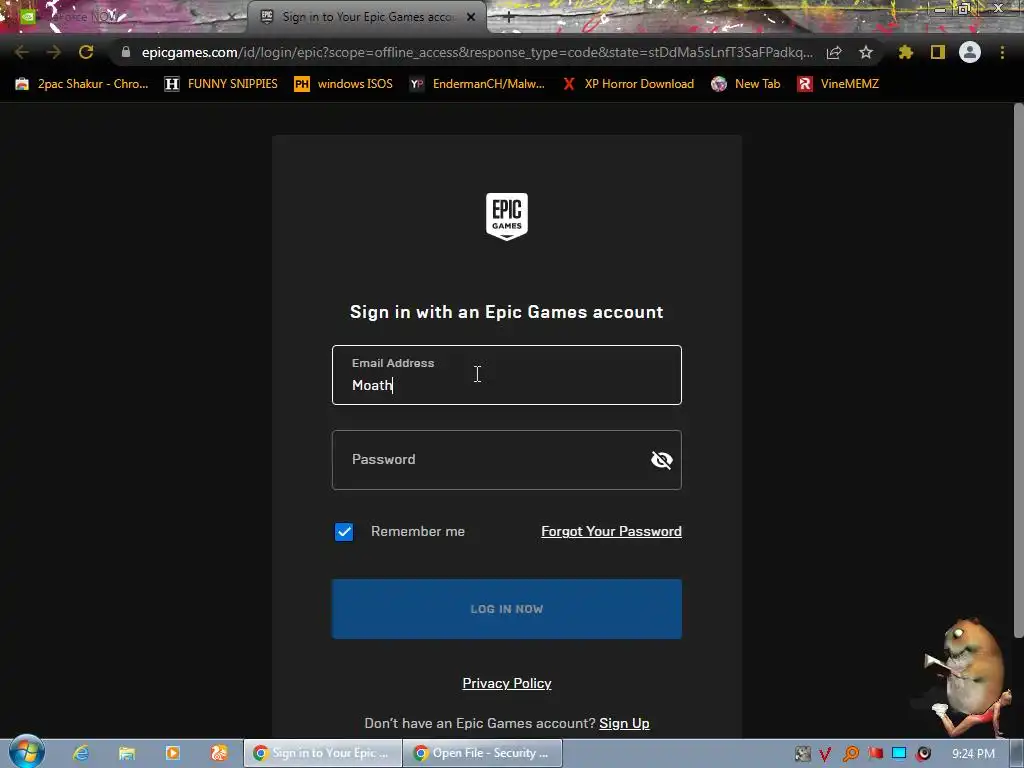The height and width of the screenshot is (768, 1024).
Task: Click the red flag tray icon
Action: tap(875, 754)
